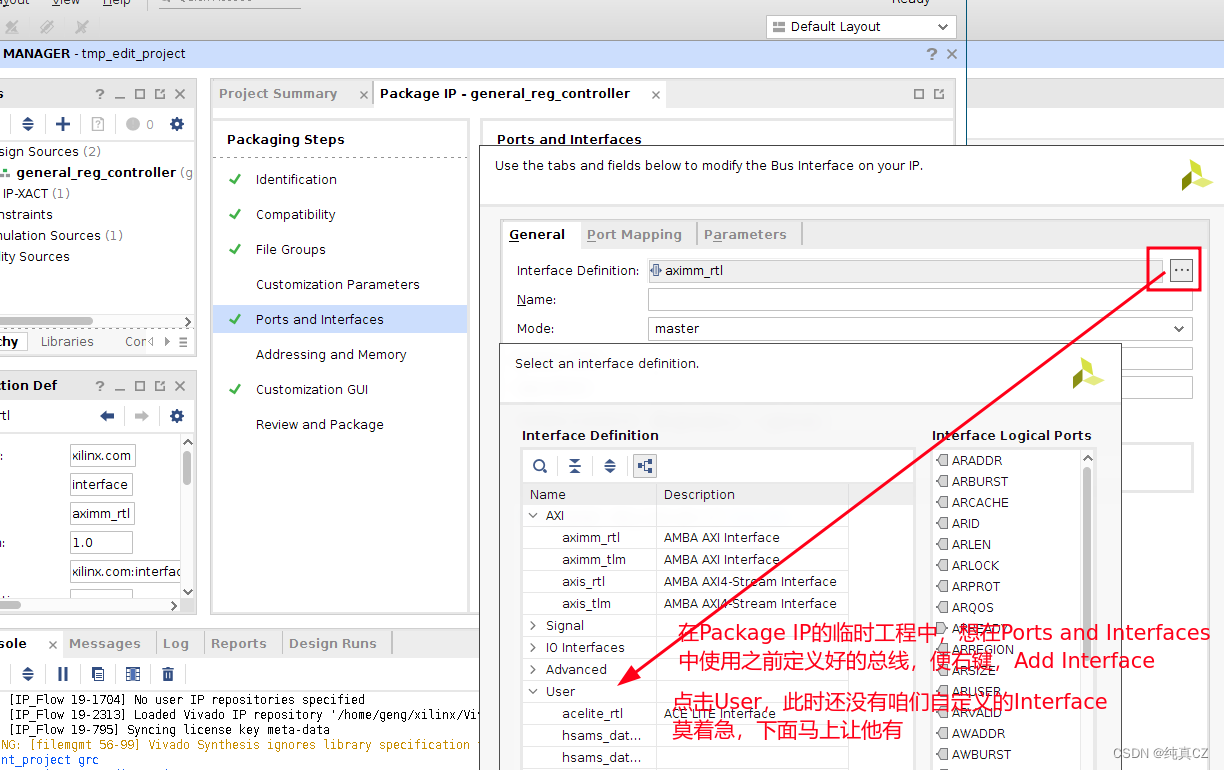Open Definition panel settings gear
Screen dimensions: 1224x770
[x=177, y=416]
